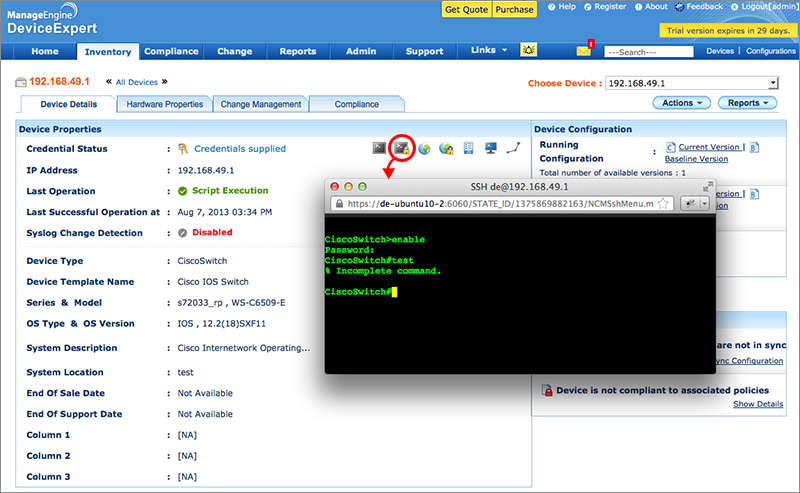
Task: Click the green check Script Execution status icon
Action: click(183, 191)
